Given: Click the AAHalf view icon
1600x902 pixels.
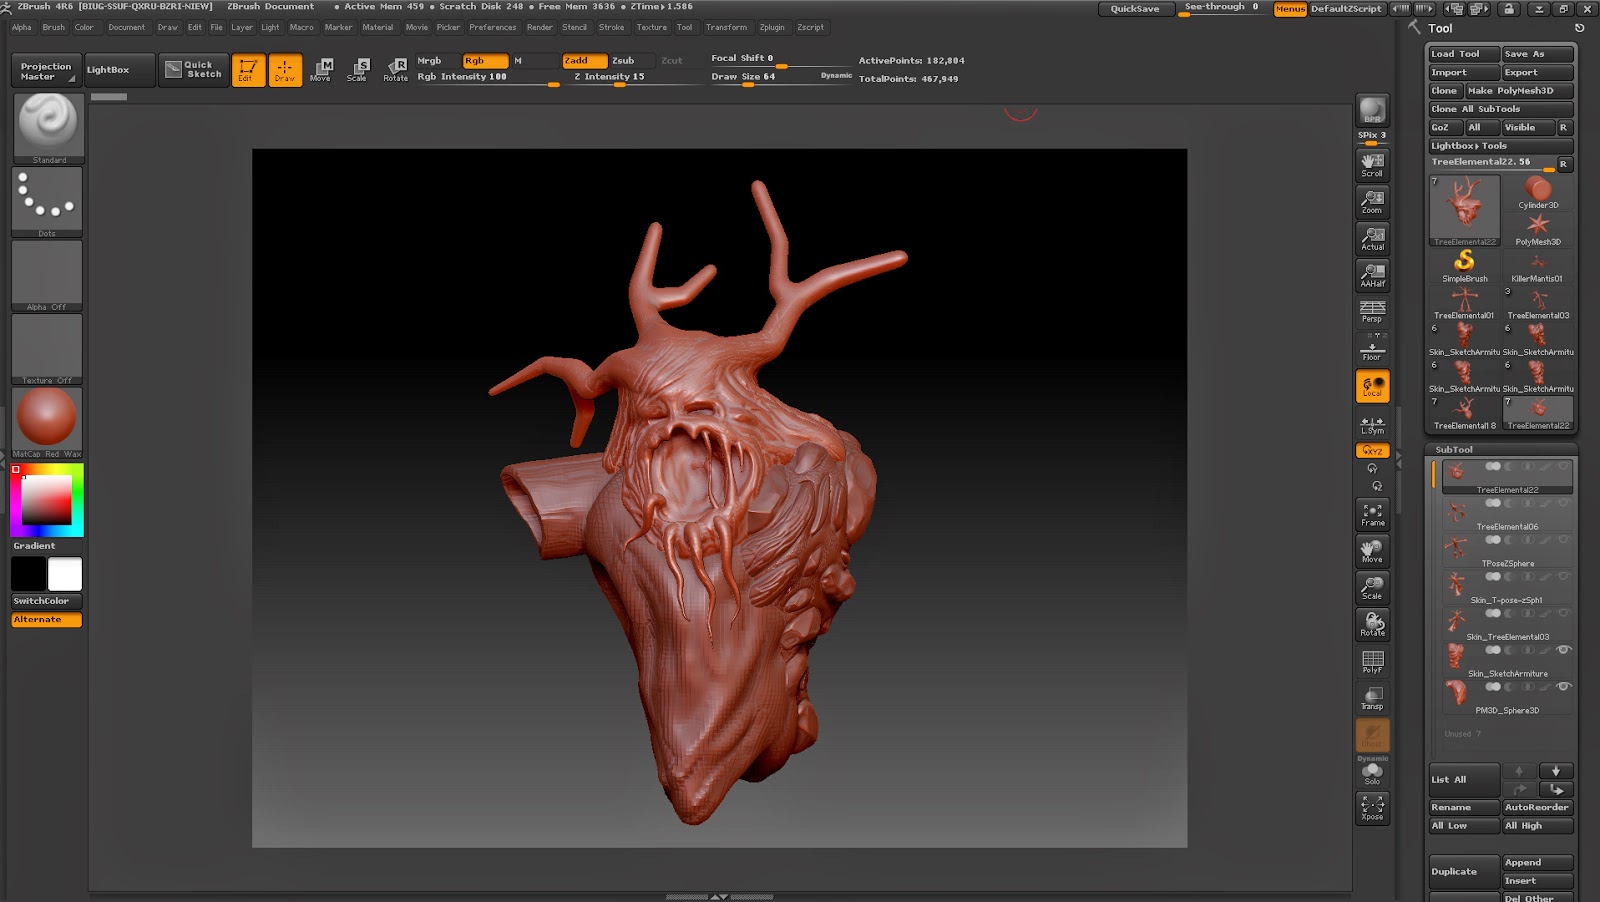Looking at the screenshot, I should pos(1372,274).
